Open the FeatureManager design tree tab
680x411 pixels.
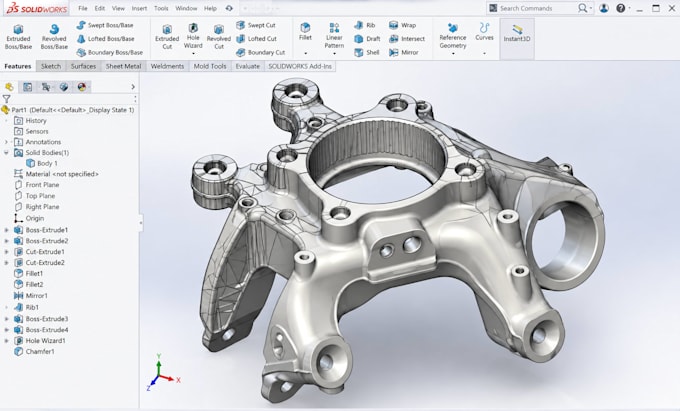click(x=9, y=87)
